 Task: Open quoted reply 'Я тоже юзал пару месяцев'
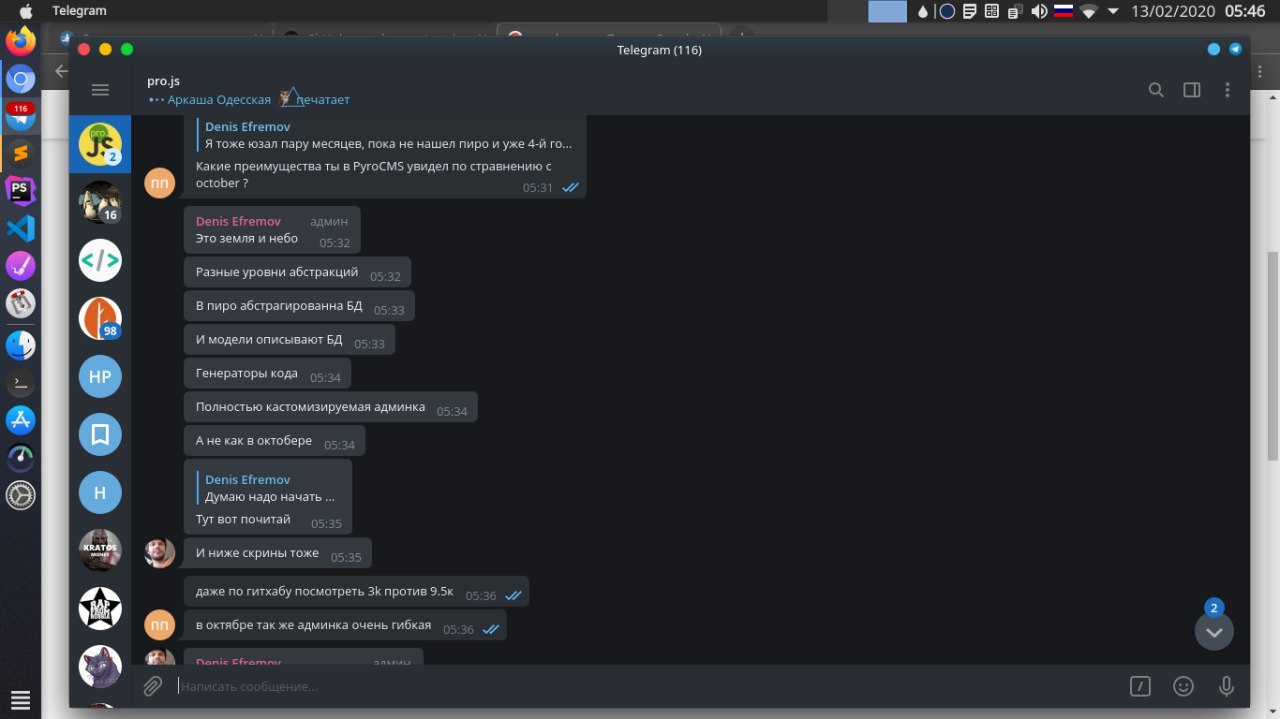(384, 135)
